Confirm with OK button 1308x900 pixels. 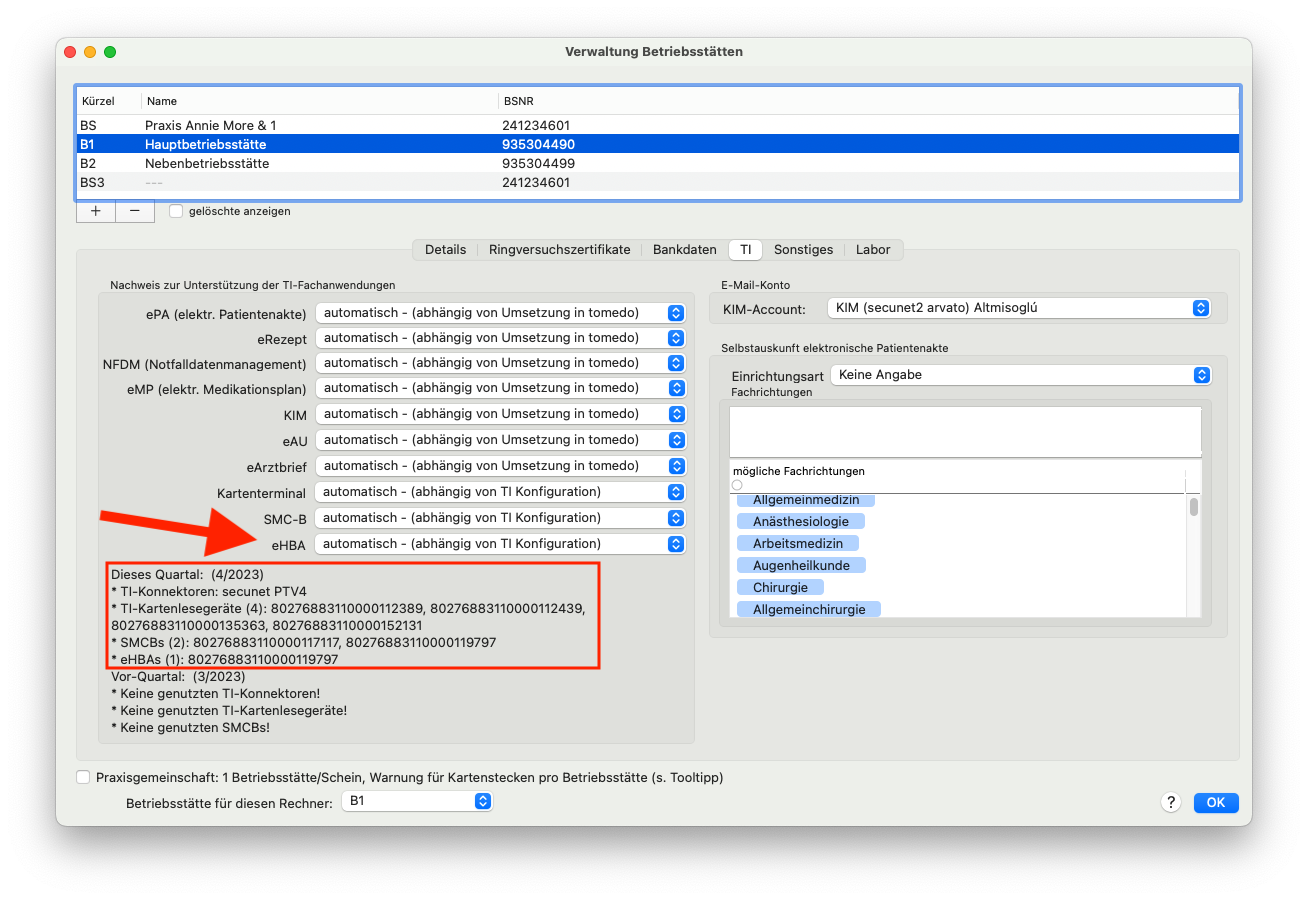tap(1215, 802)
